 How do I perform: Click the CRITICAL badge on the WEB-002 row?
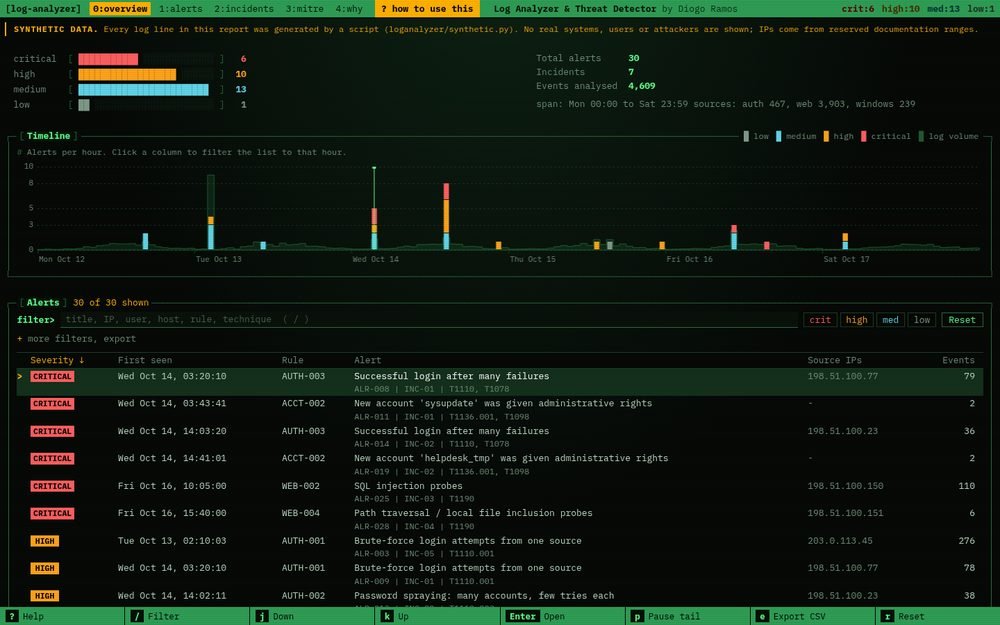point(52,486)
